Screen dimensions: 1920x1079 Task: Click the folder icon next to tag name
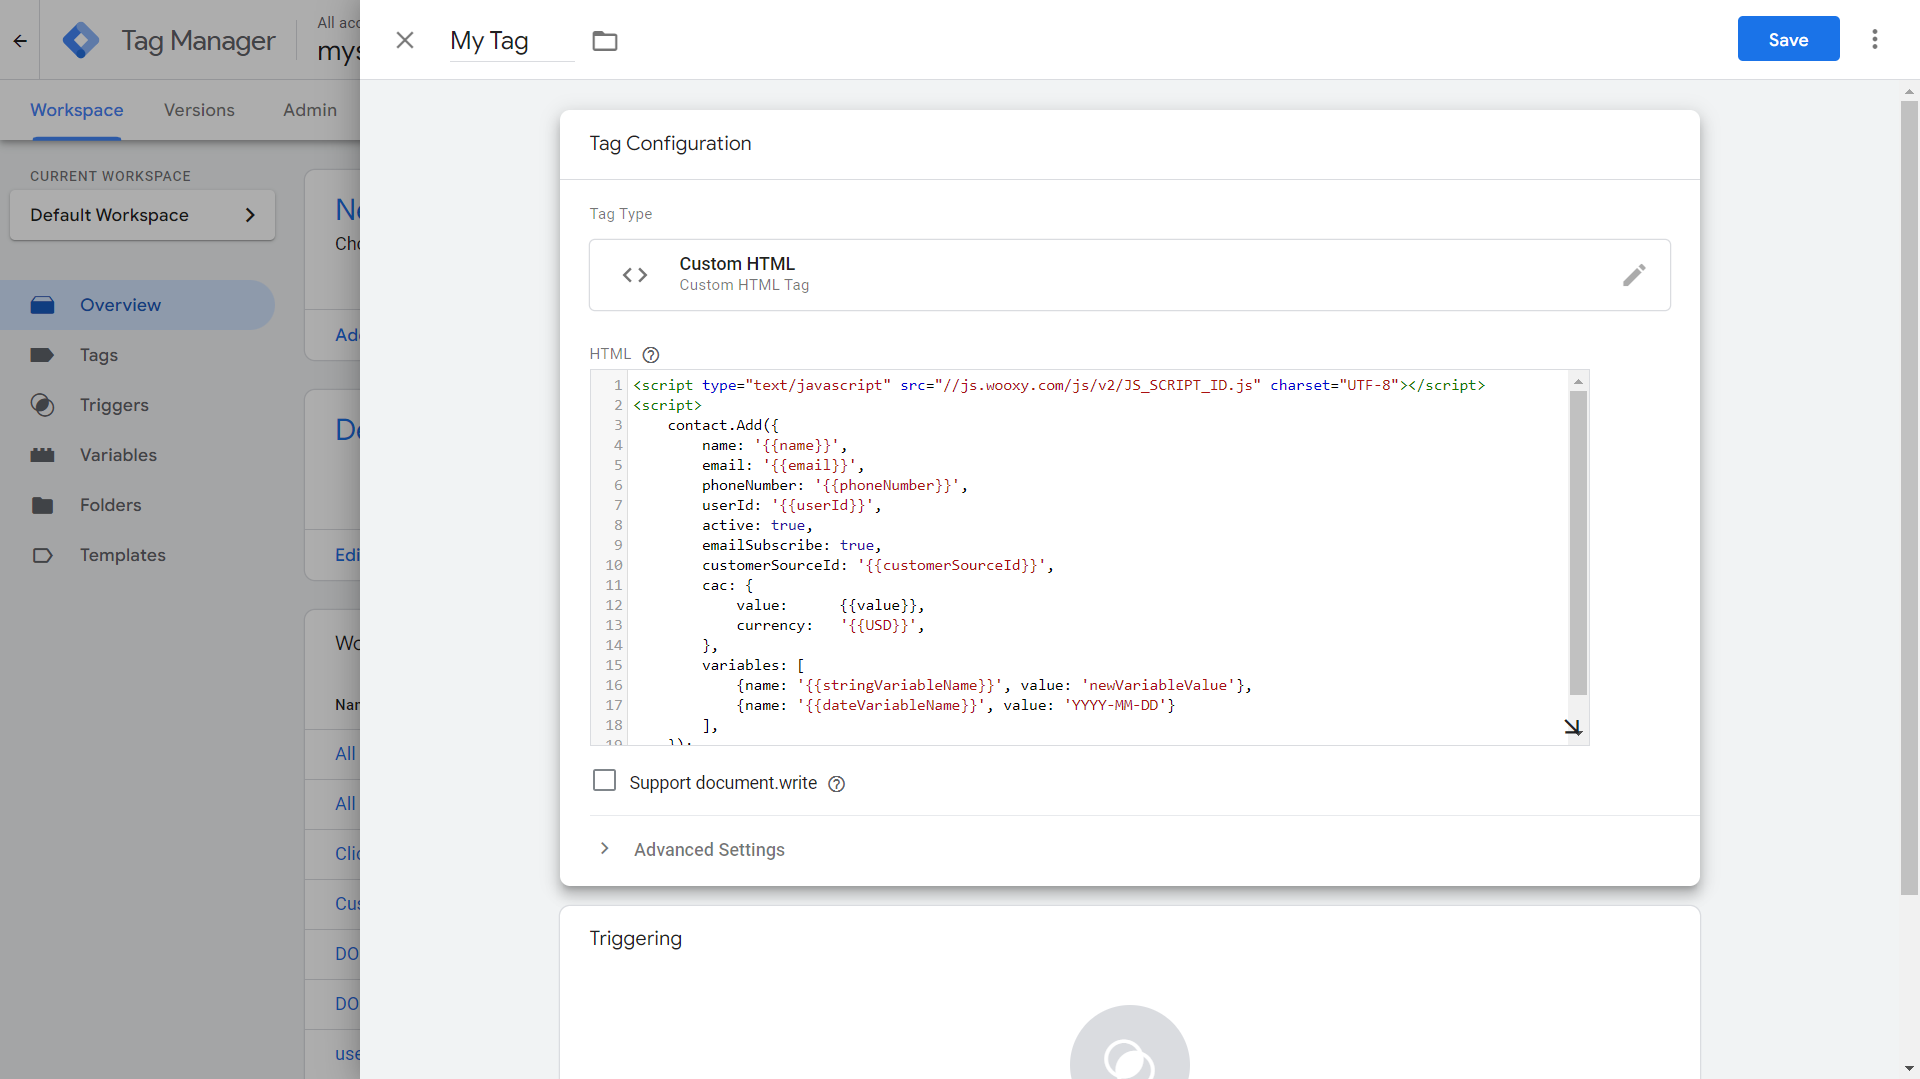(x=605, y=41)
